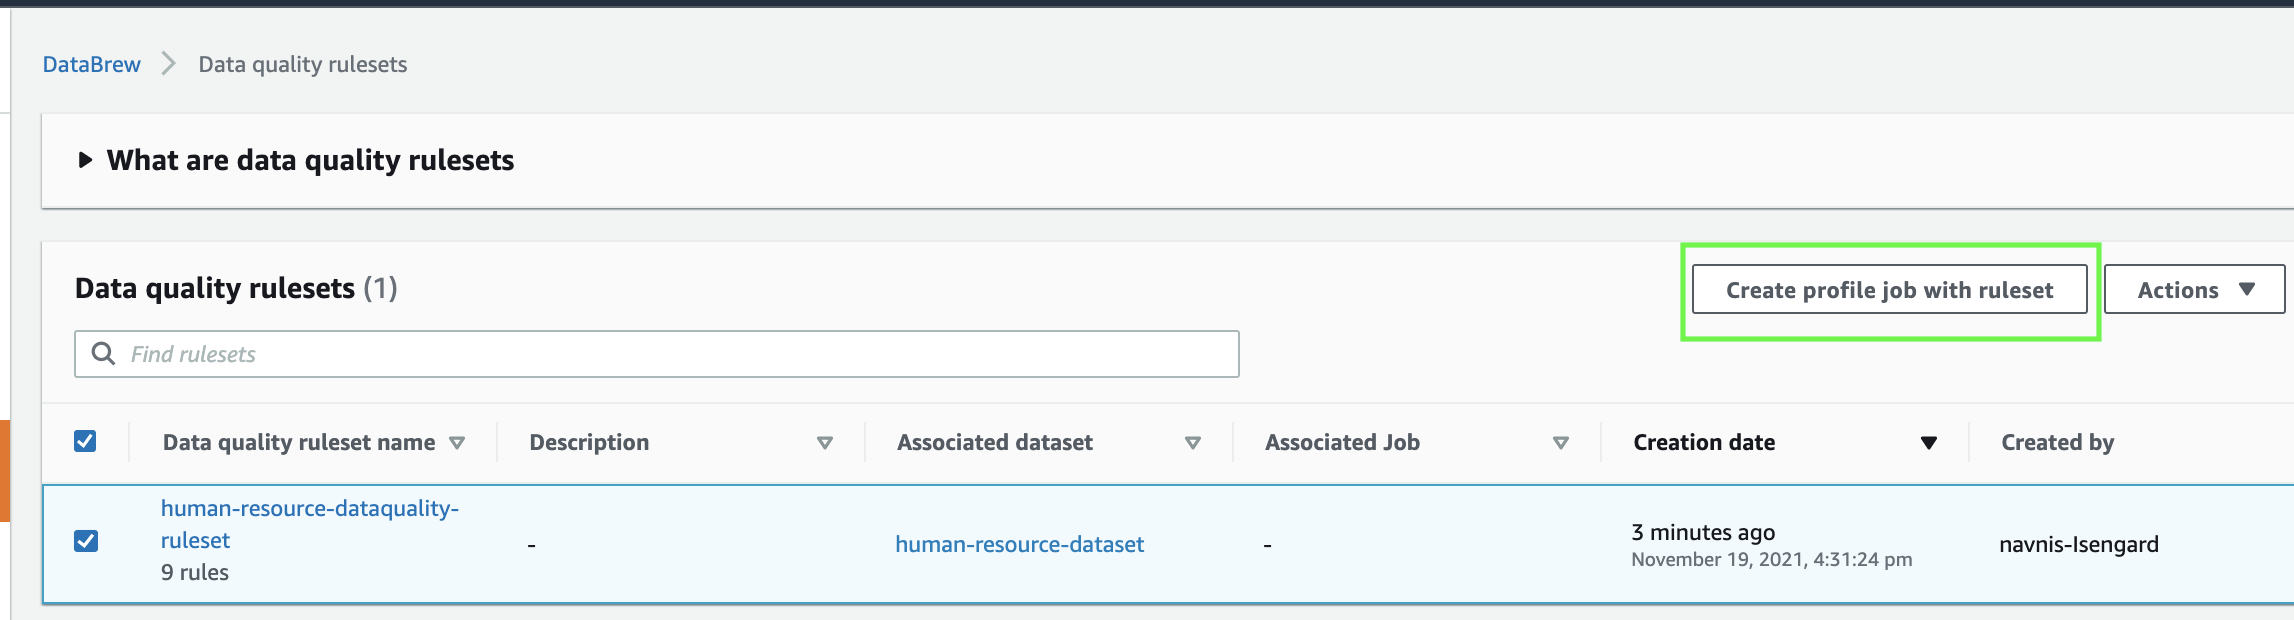Open the human-resource-dataquality-ruleset link
The width and height of the screenshot is (2294, 620).
point(309,509)
